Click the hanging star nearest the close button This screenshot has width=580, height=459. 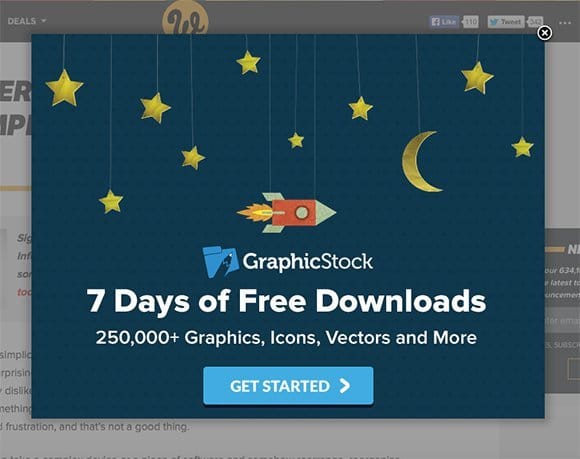(477, 77)
